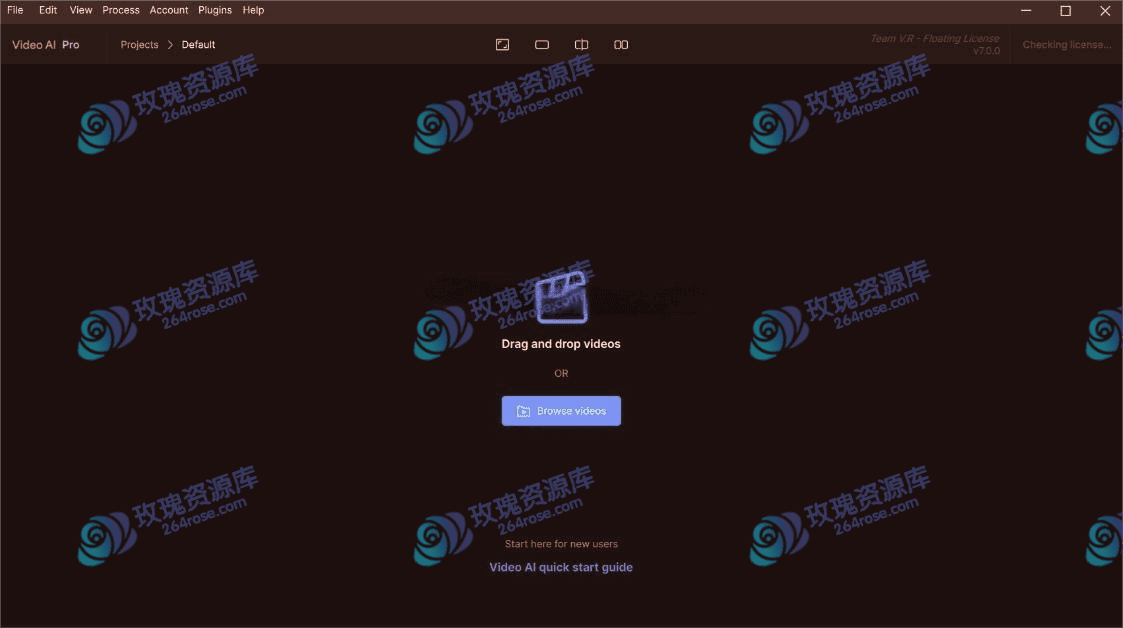Close the Video AI window
The height and width of the screenshot is (628, 1123).
pyautogui.click(x=1105, y=11)
